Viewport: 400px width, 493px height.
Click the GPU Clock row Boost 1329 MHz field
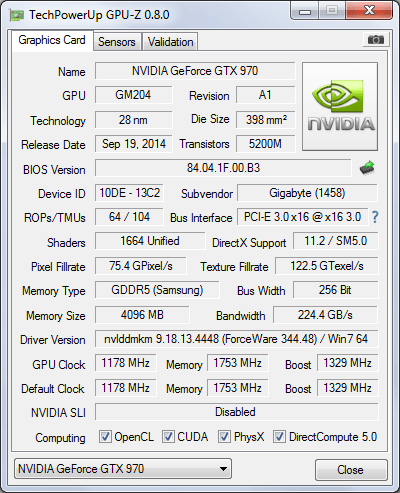coord(348,363)
